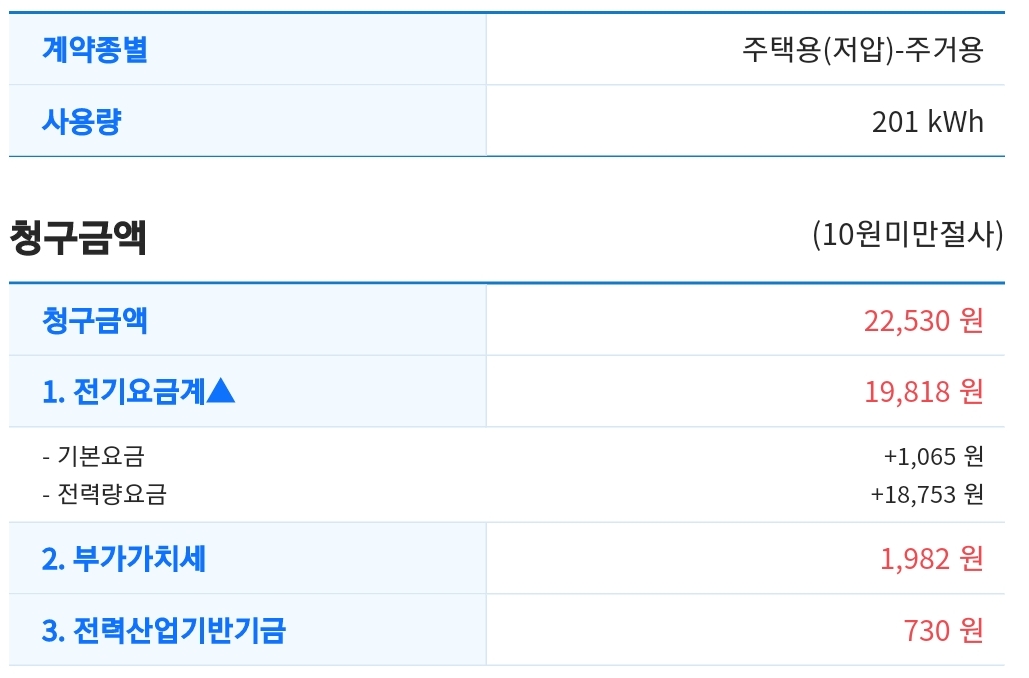Click the +1,065 원 basic charge

933,456
